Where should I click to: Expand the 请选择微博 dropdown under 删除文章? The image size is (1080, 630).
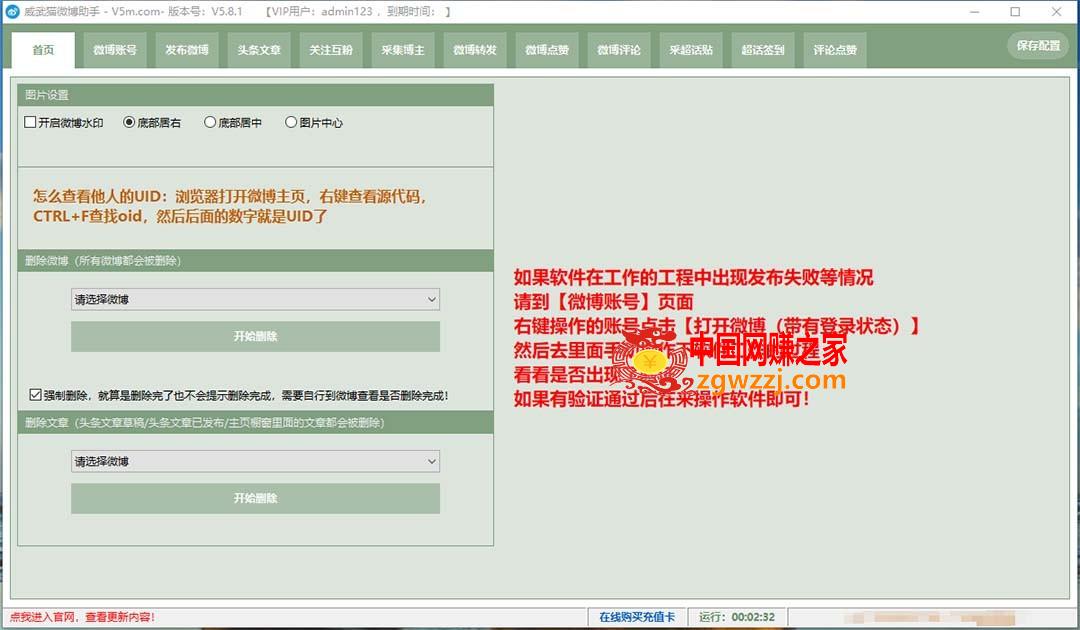click(256, 461)
